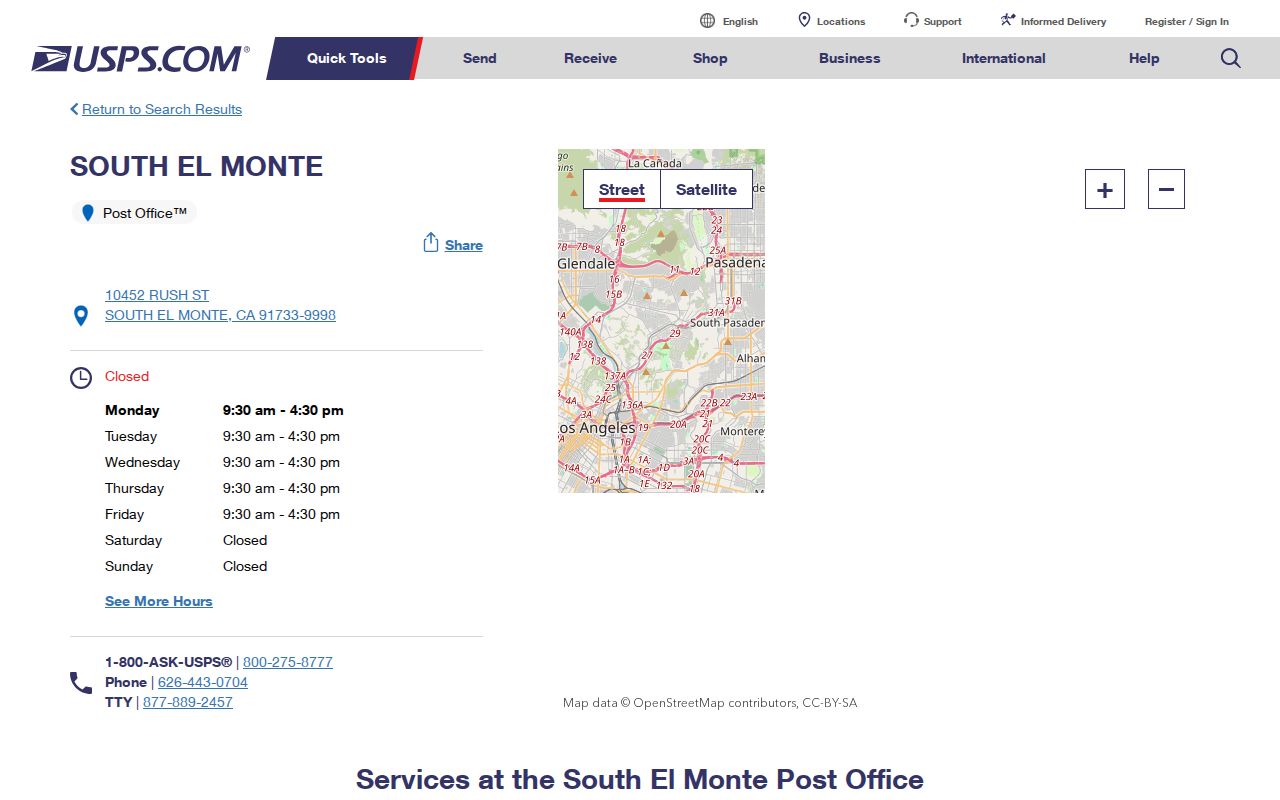The width and height of the screenshot is (1280, 800).
Task: Click the clock hours icon
Action: click(x=81, y=378)
